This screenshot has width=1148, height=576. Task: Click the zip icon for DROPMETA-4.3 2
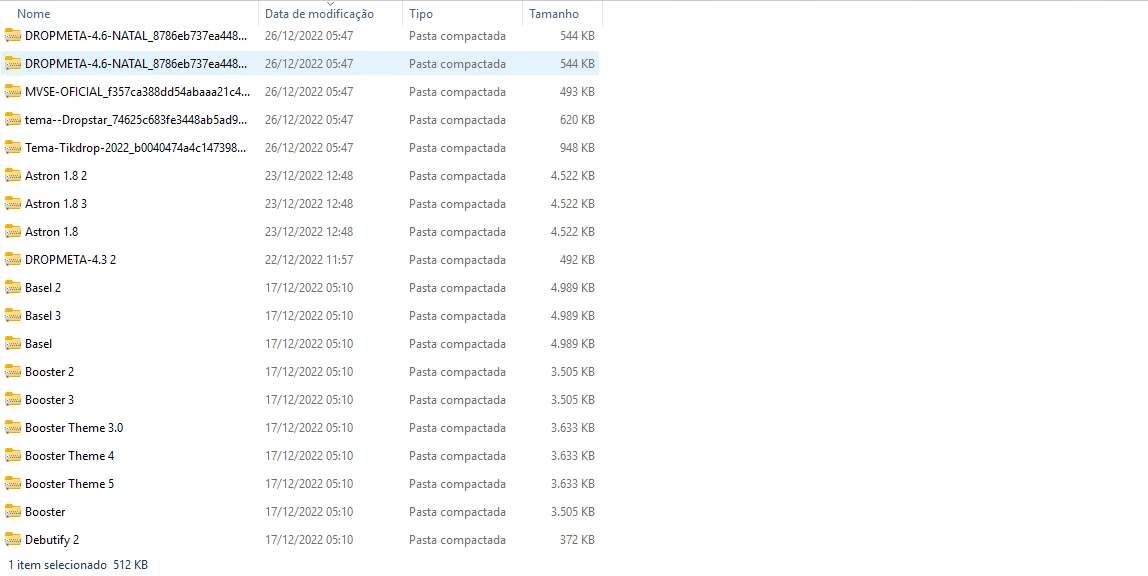click(13, 260)
